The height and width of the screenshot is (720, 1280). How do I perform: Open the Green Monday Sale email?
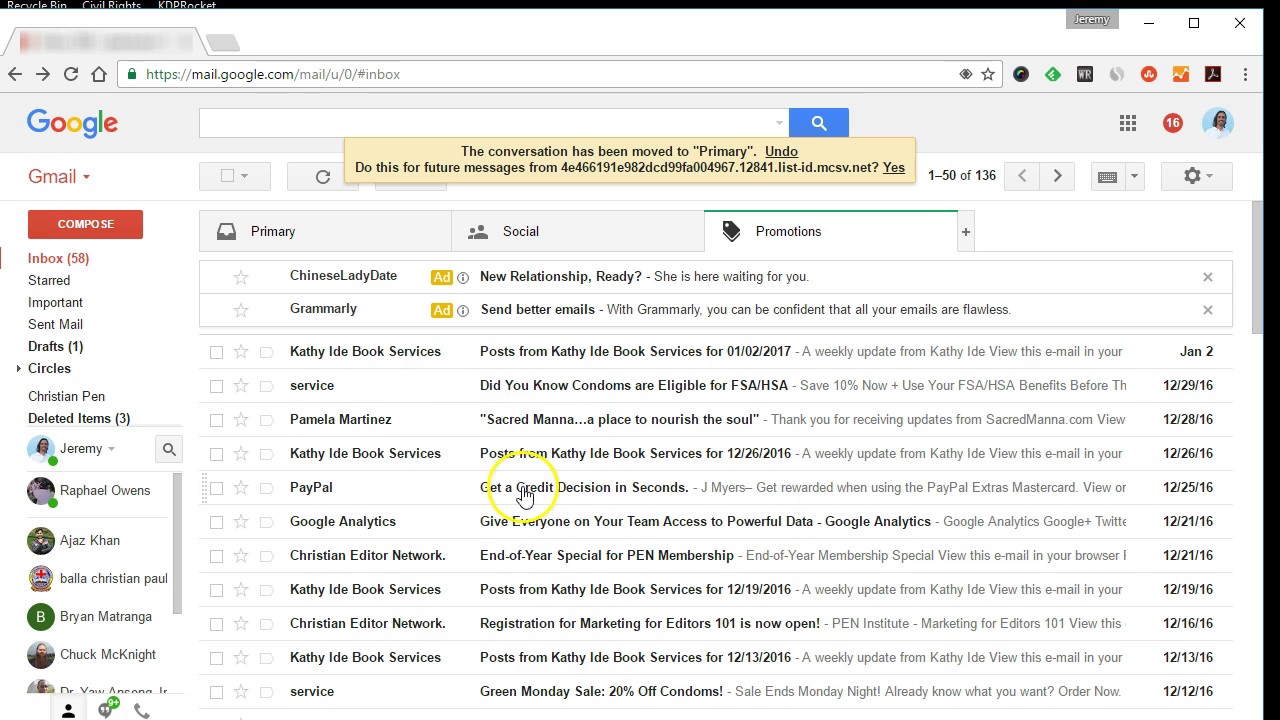(x=715, y=692)
